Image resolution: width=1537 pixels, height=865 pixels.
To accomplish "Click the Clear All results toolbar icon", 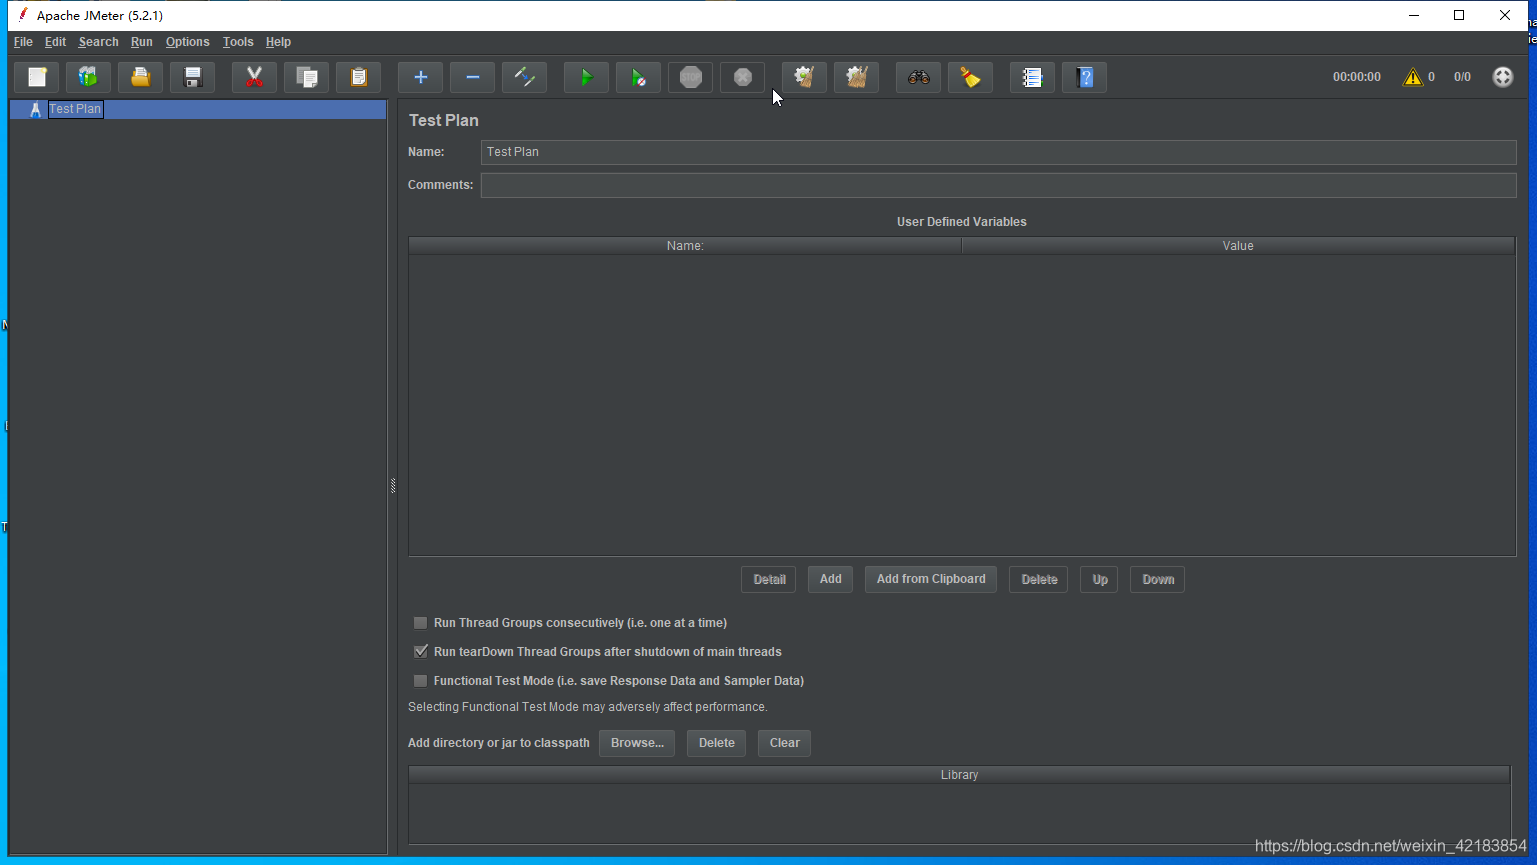I will pyautogui.click(x=857, y=77).
